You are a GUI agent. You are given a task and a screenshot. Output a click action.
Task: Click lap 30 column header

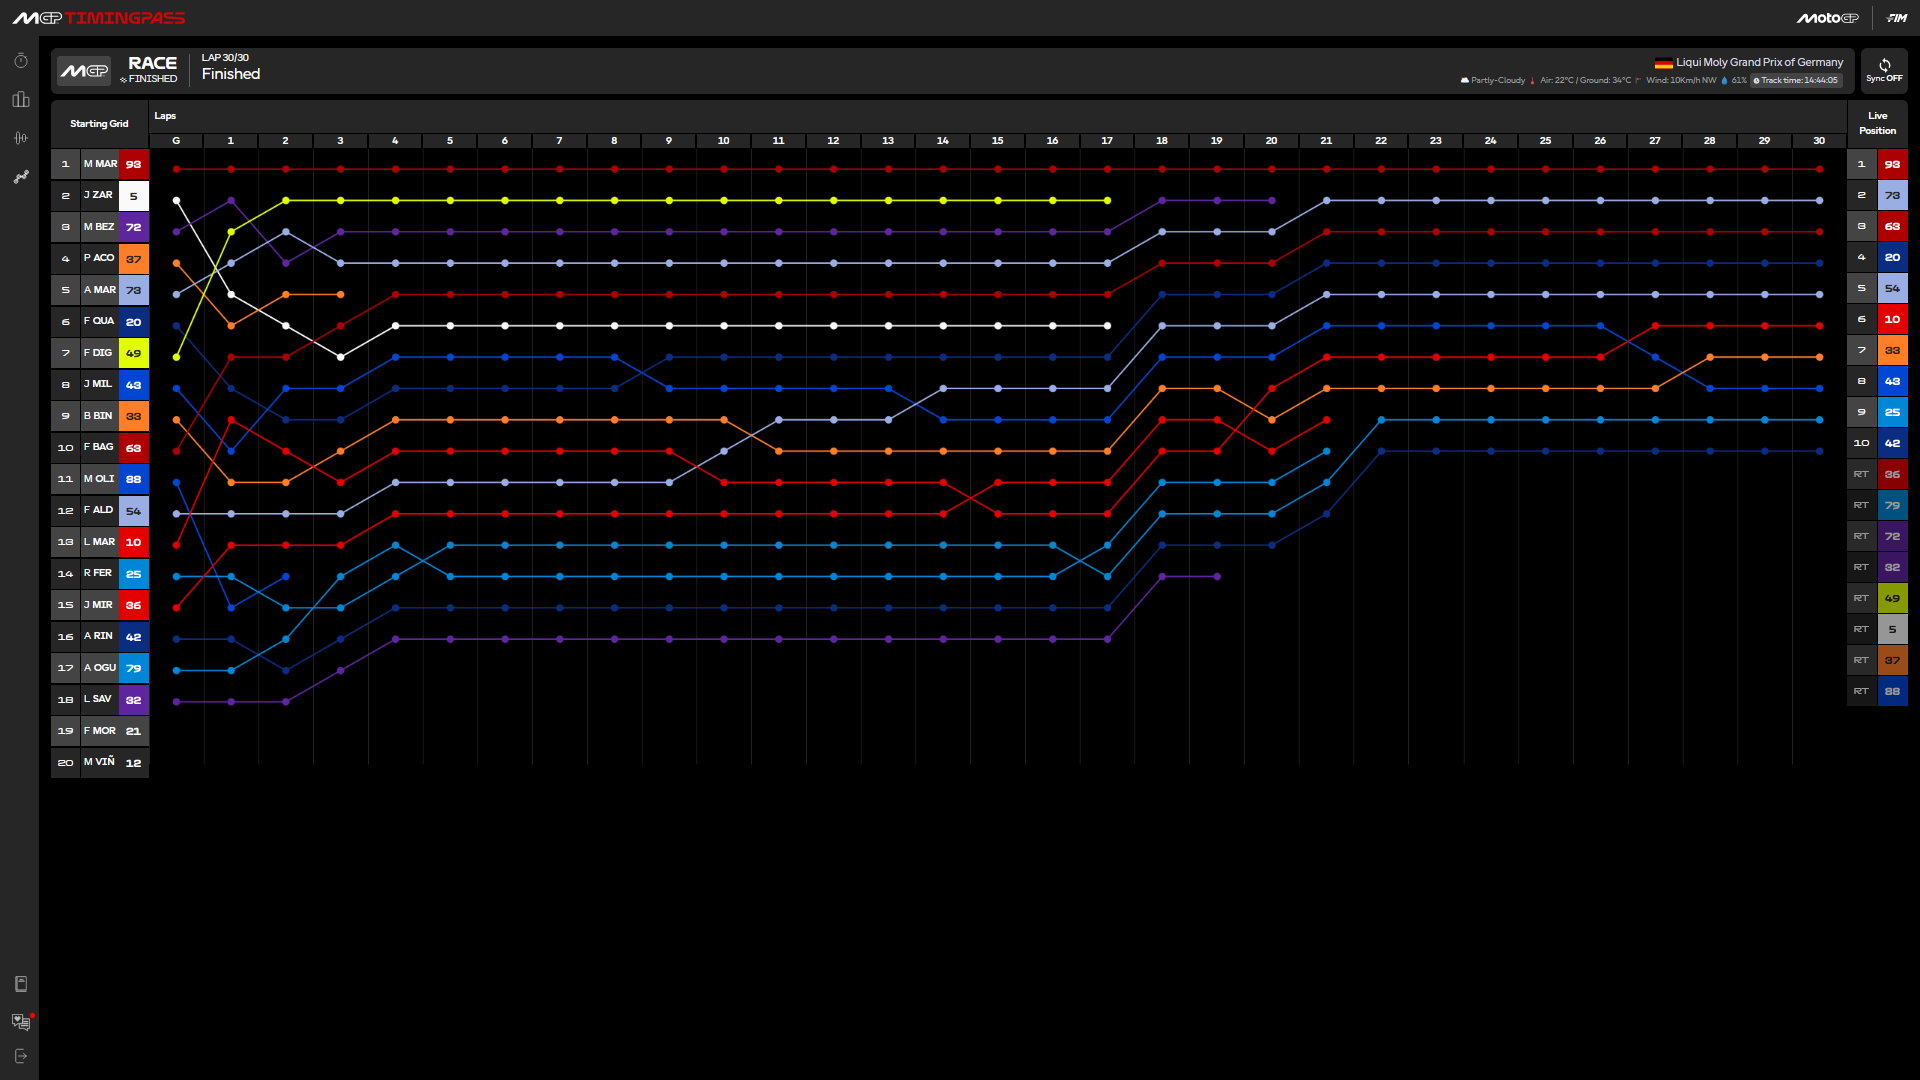(1818, 141)
